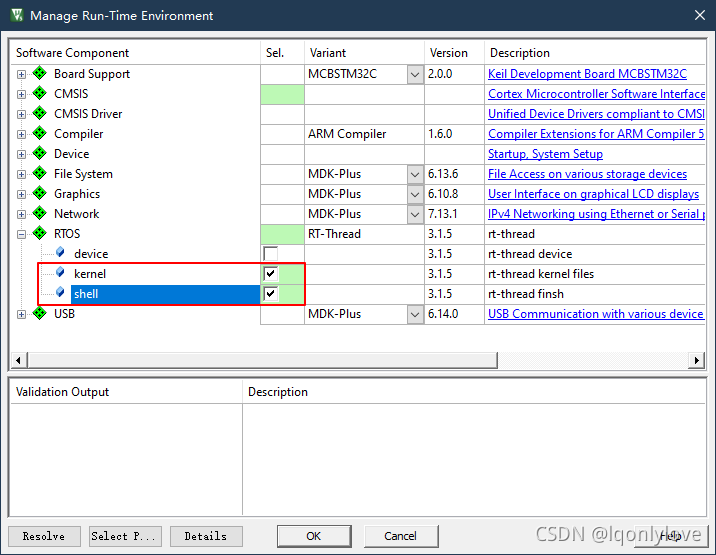Expand the Board Support tree node
The width and height of the screenshot is (716, 555).
tap(21, 74)
